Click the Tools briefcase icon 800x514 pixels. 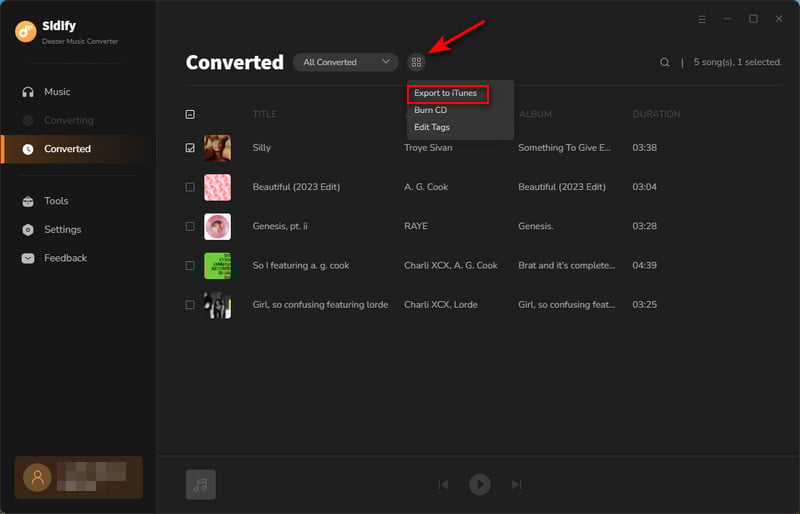28,201
